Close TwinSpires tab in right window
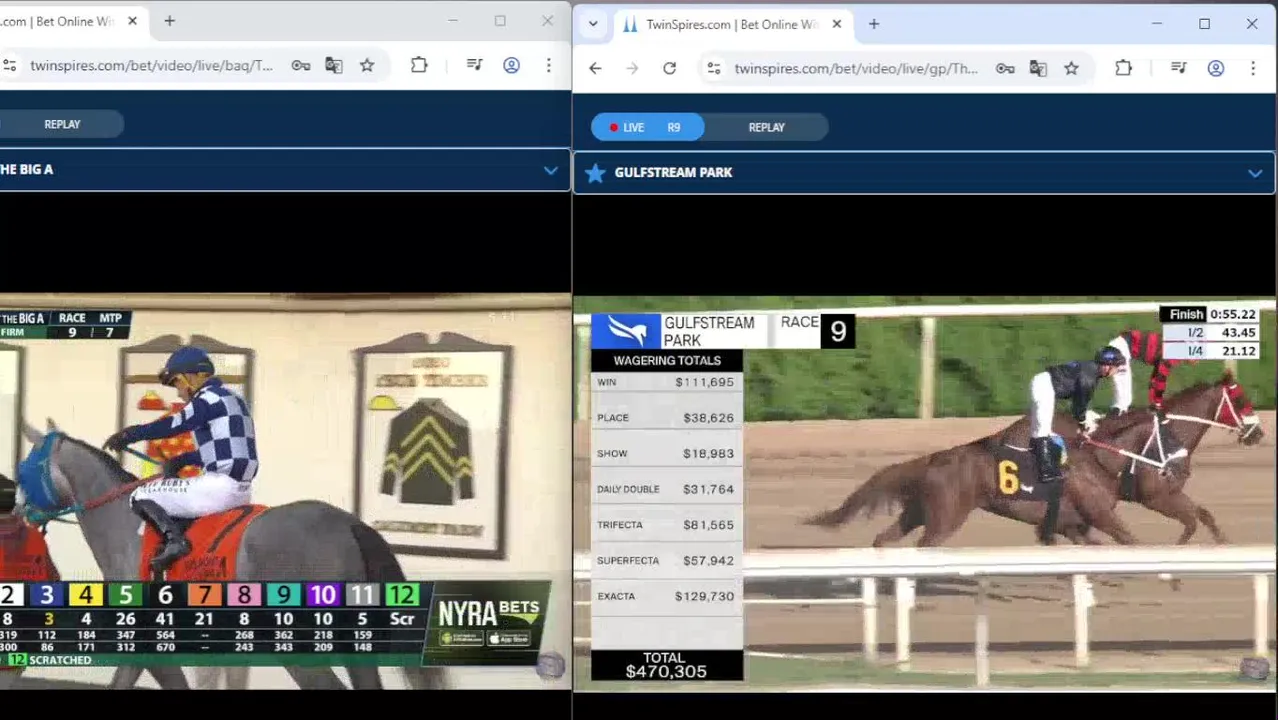This screenshot has height=720, width=1278. [836, 24]
